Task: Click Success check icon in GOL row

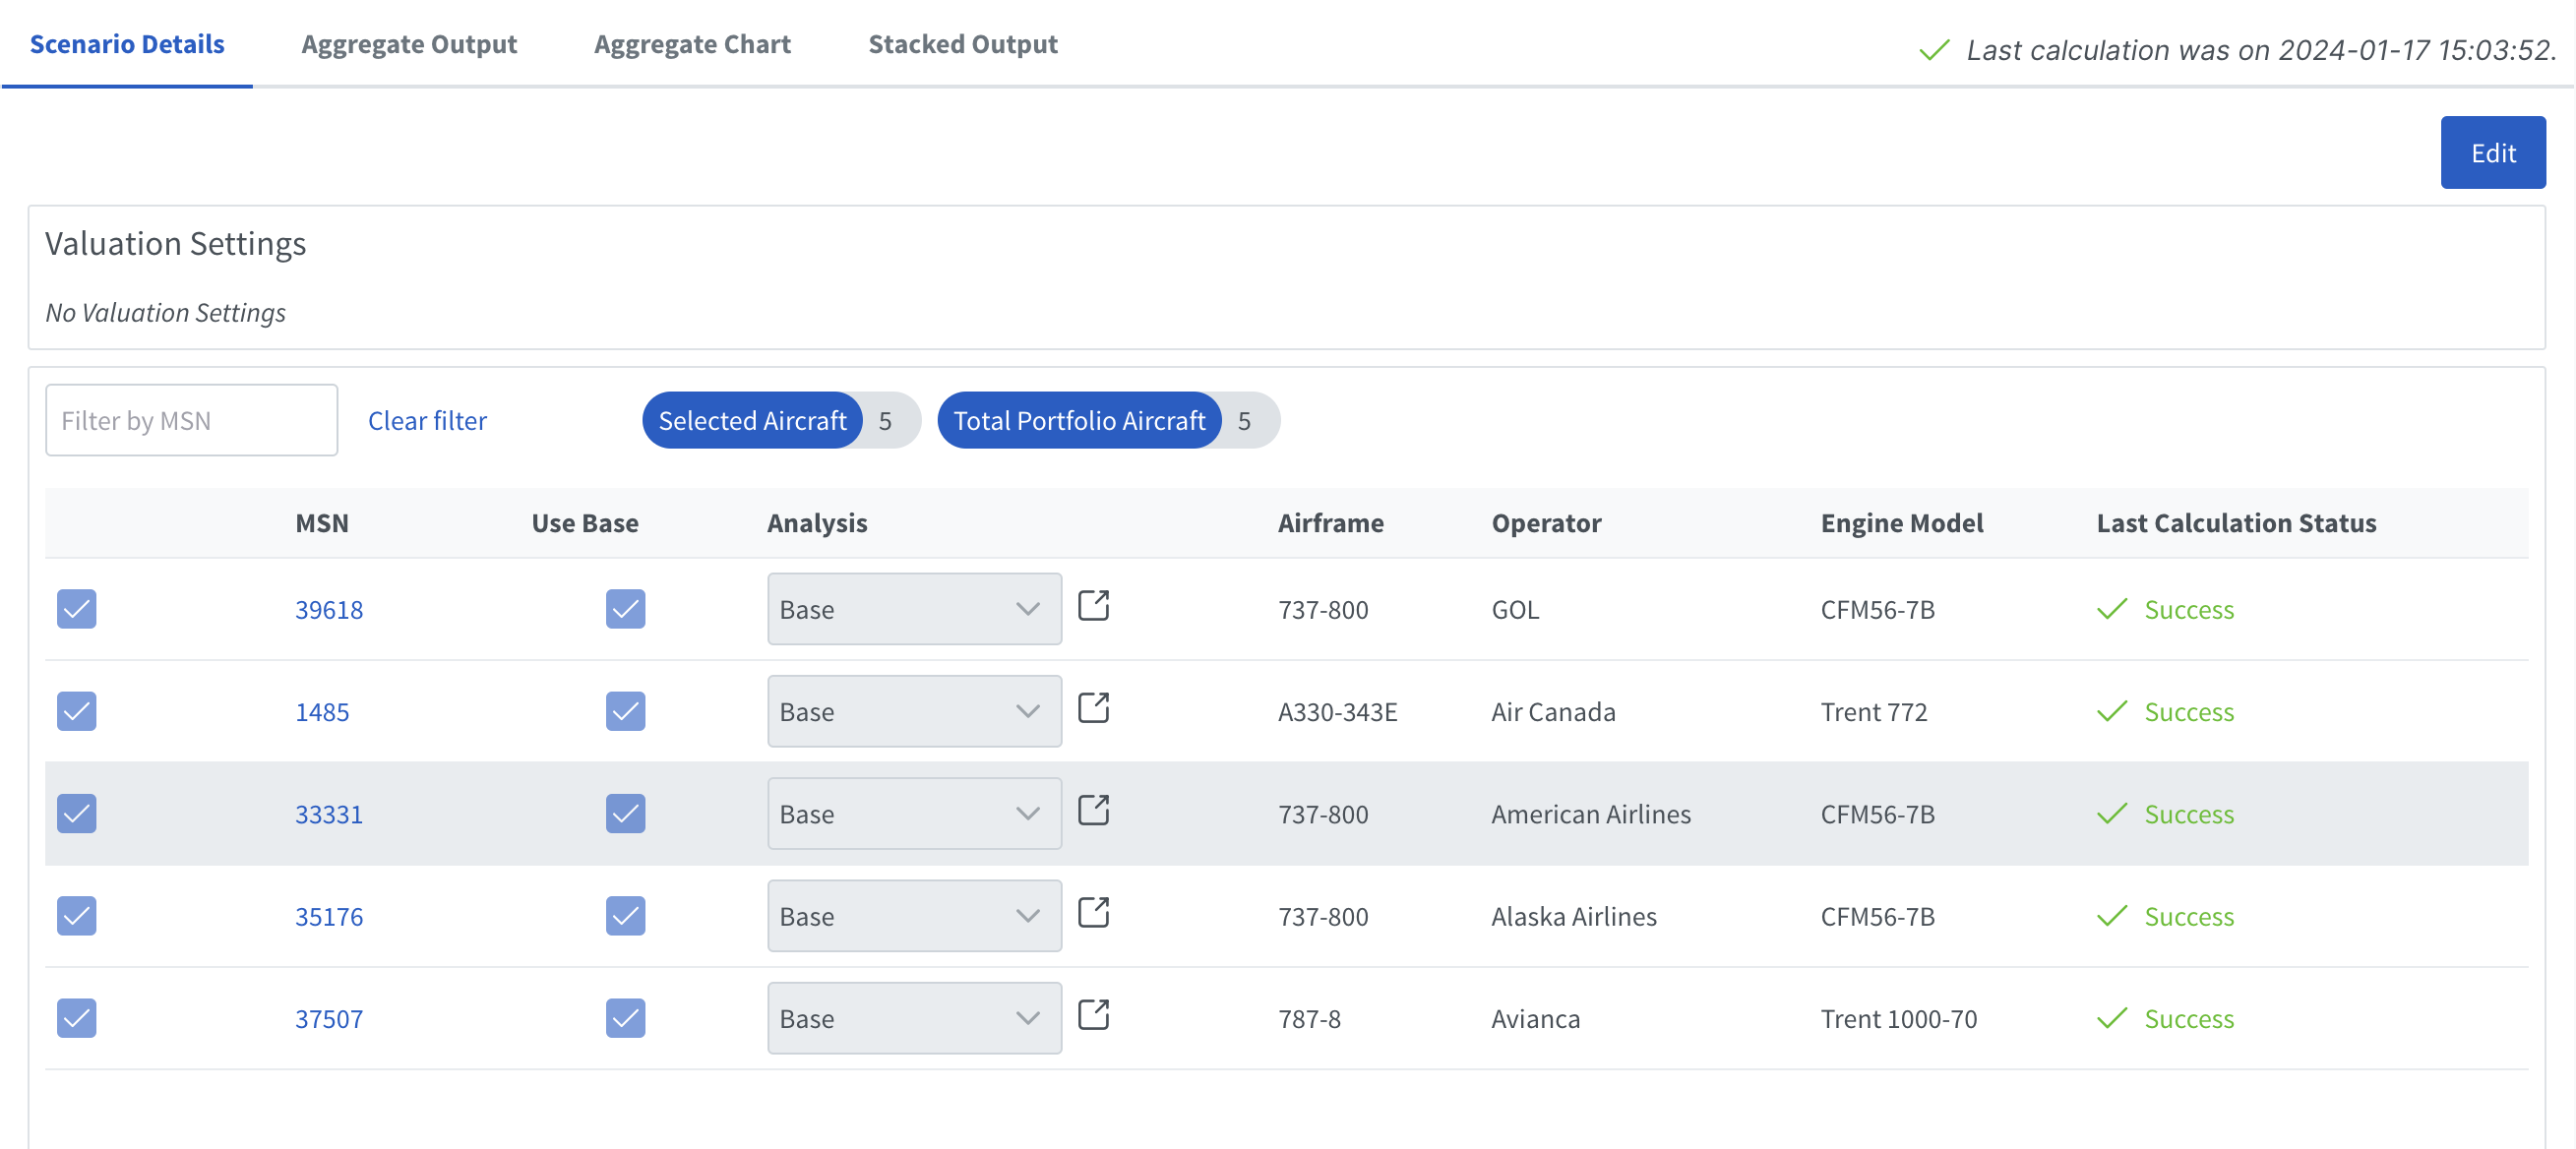Action: 2111,609
